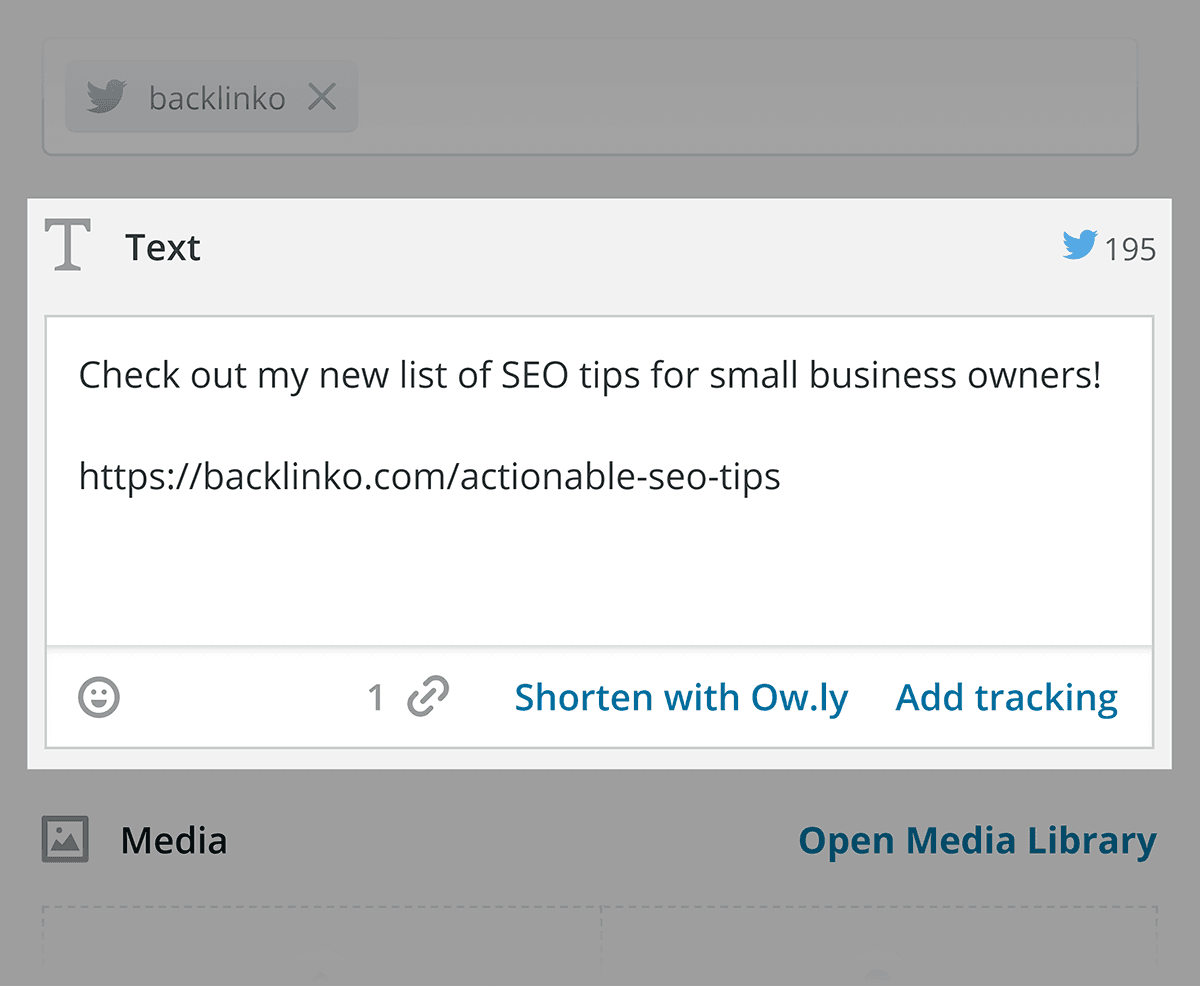Image resolution: width=1200 pixels, height=986 pixels.
Task: Click the Twitter bird in backlinko chip
Action: point(106,98)
